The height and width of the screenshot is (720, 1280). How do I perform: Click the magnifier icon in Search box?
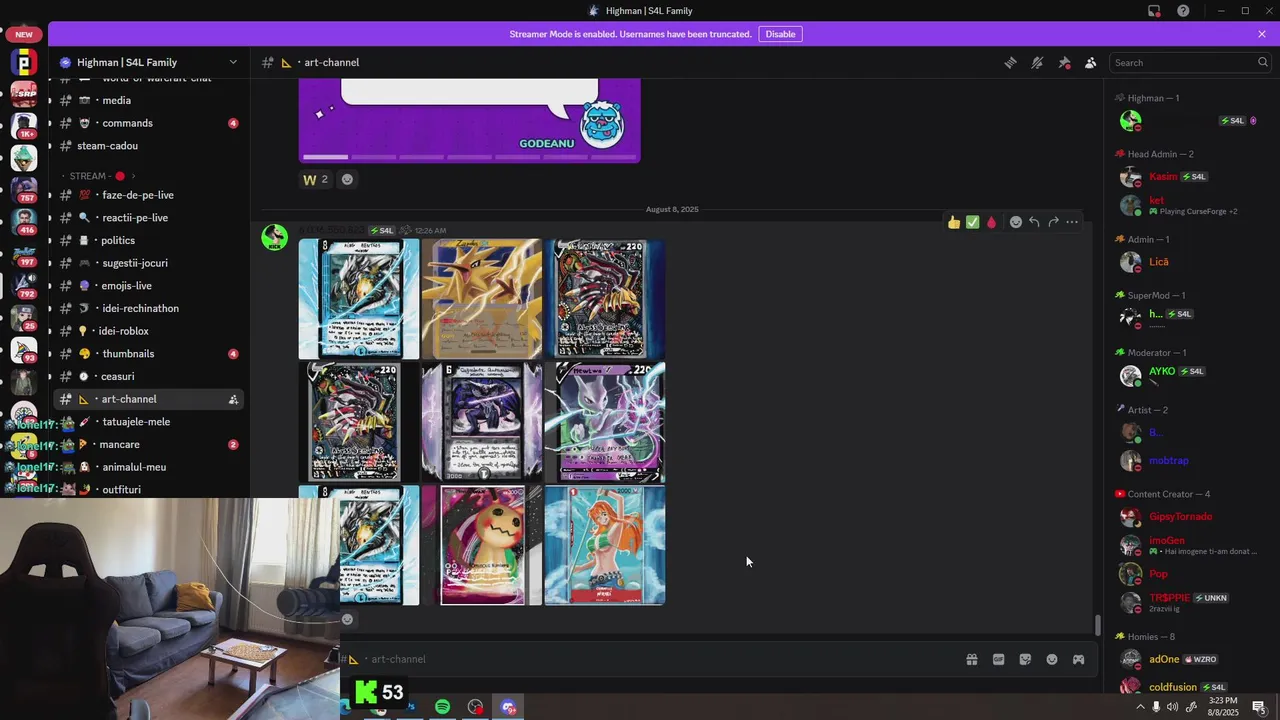(x=1263, y=62)
